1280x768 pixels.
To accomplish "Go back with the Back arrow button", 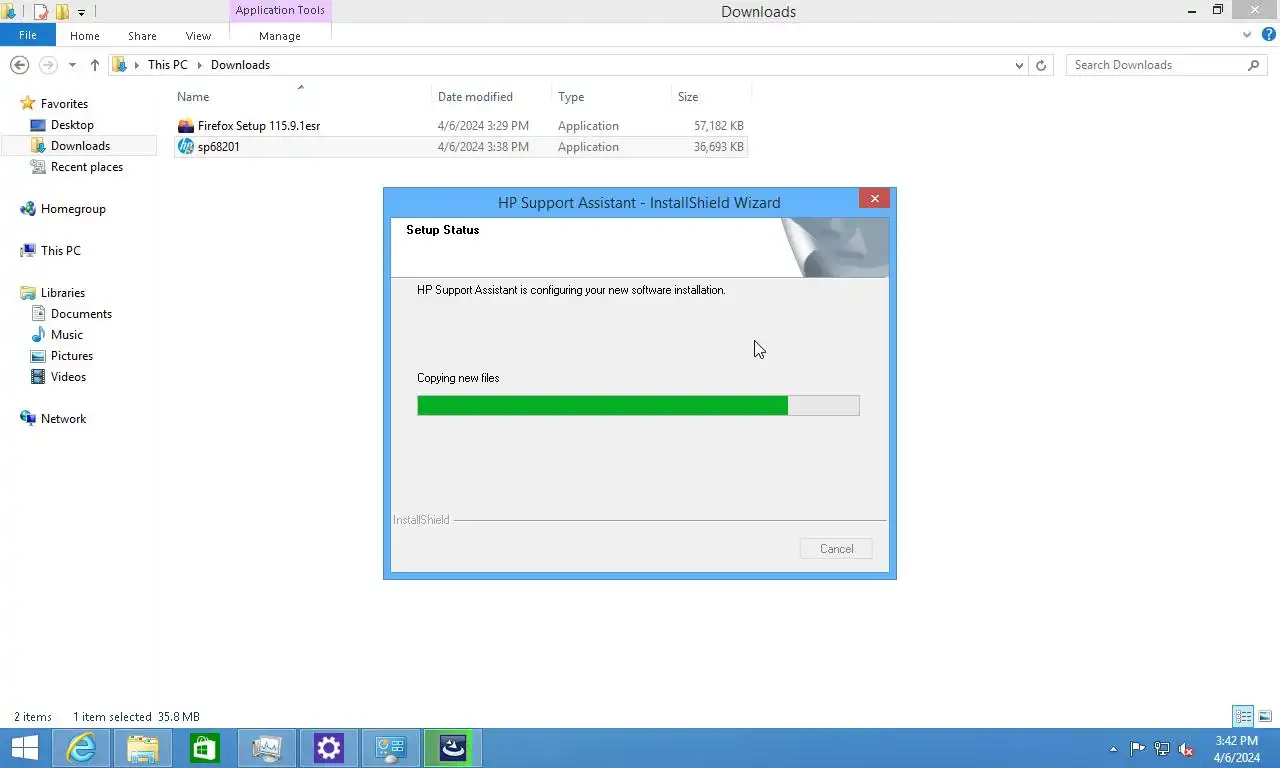I will (19, 65).
